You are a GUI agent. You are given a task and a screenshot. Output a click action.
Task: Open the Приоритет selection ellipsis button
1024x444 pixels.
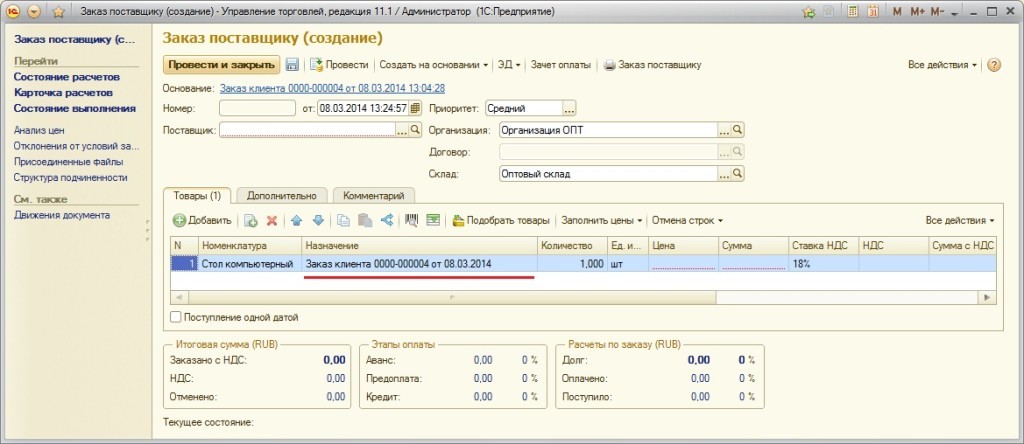(x=569, y=108)
